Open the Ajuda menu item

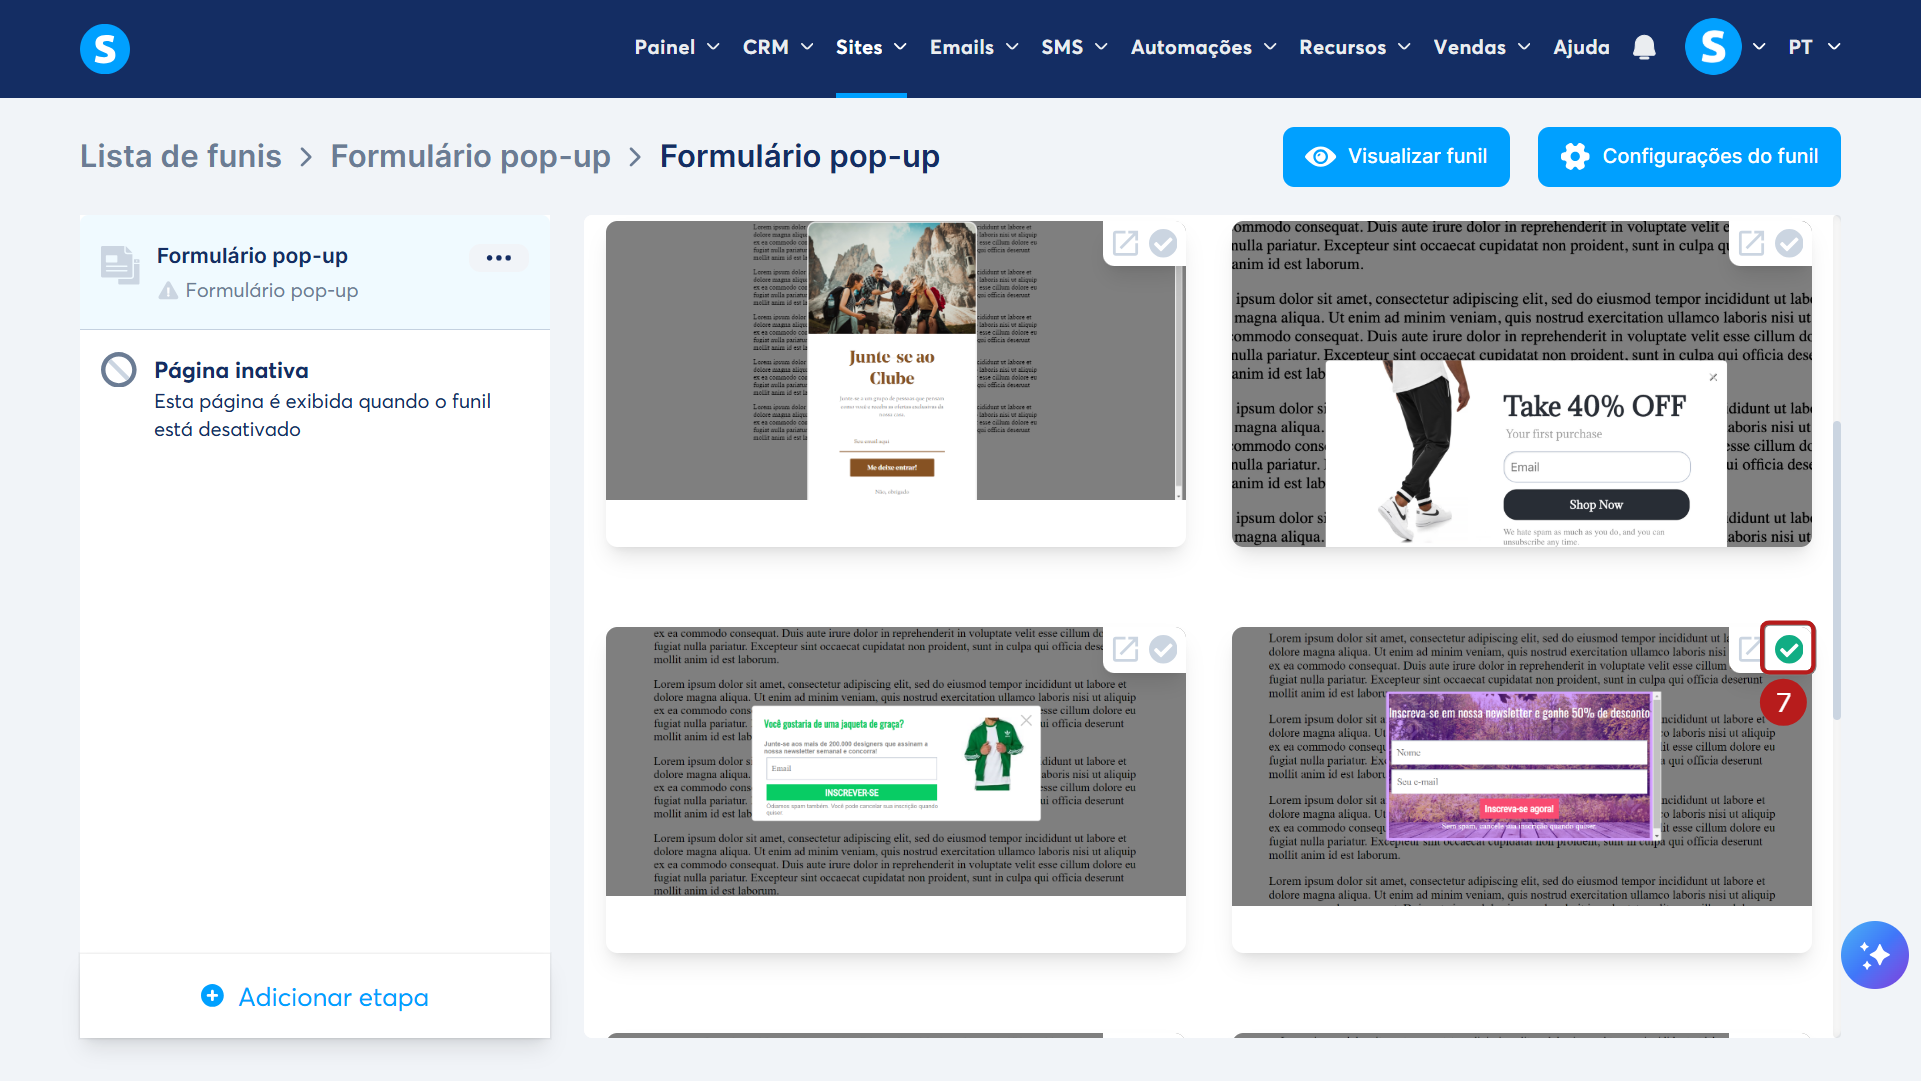[1581, 47]
